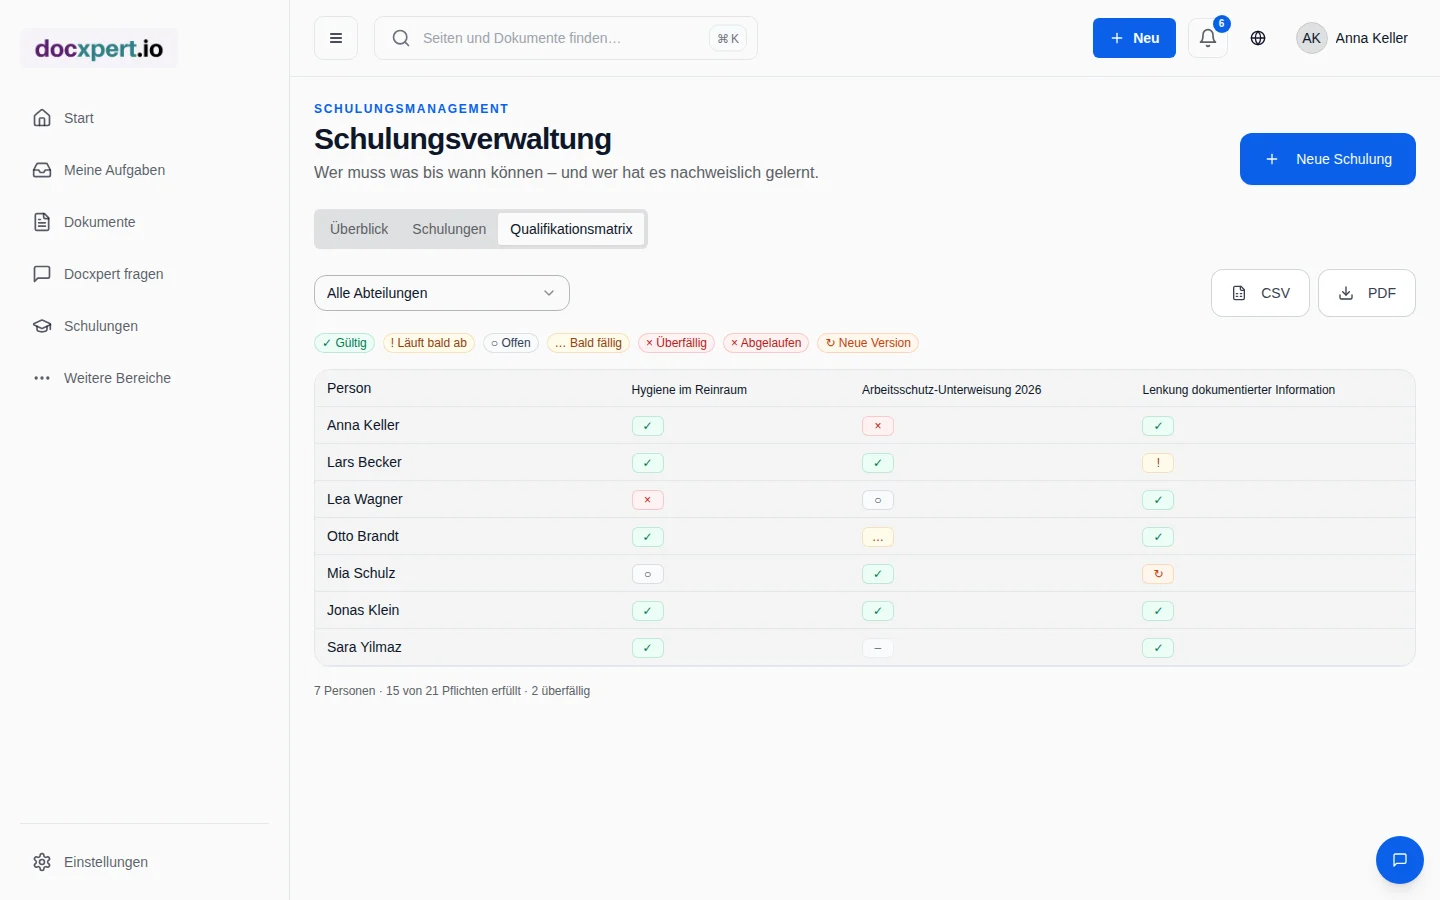1440x900 pixels.
Task: Click the Lenkung dokumentierter Information column header
Action: (x=1239, y=390)
